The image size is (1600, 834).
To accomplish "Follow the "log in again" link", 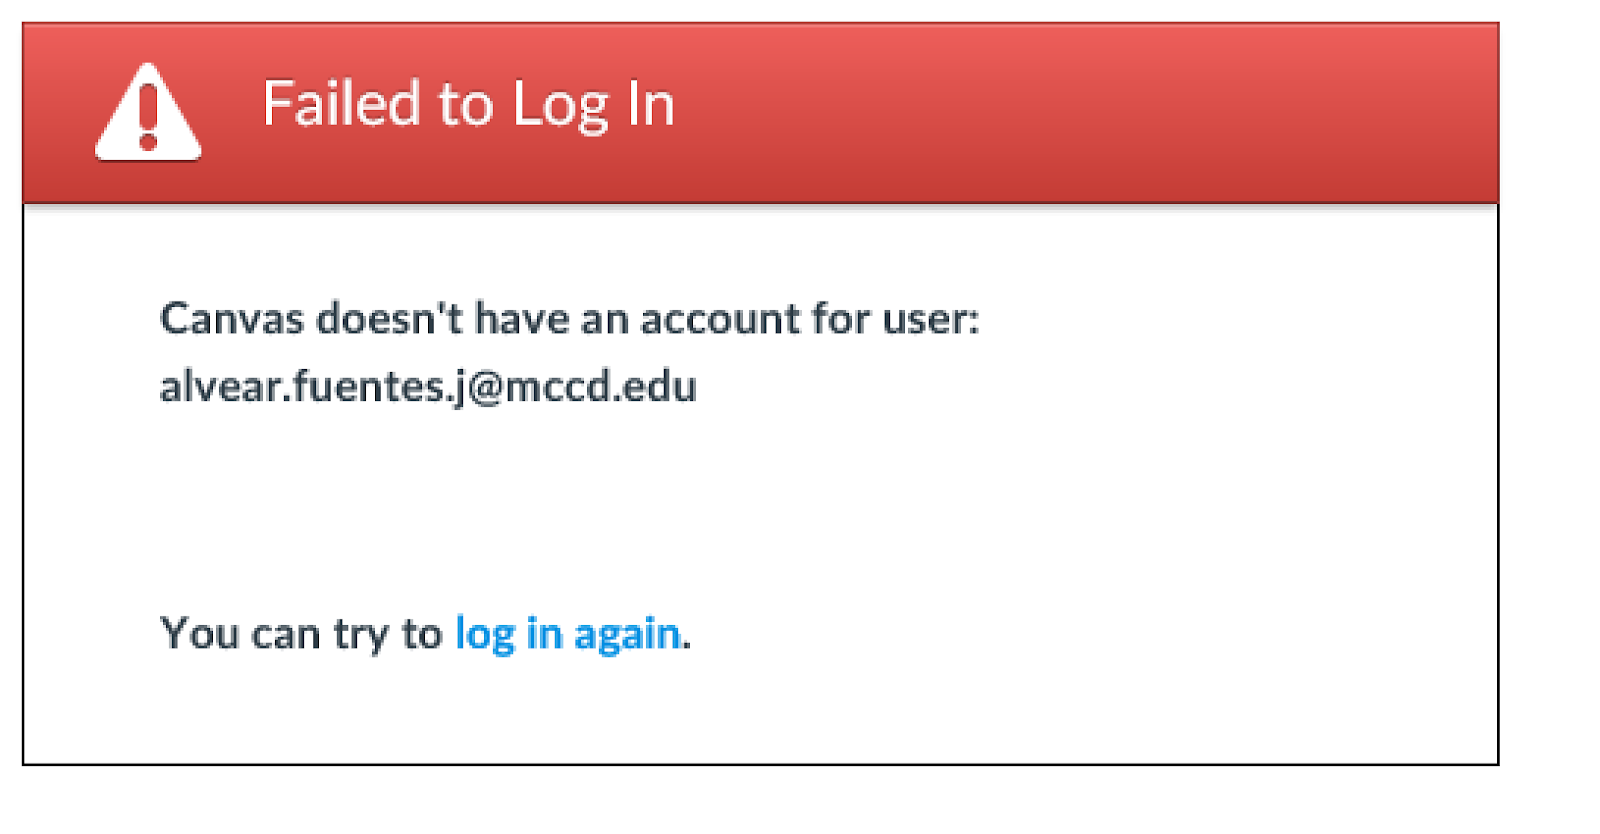I will pyautogui.click(x=568, y=634).
